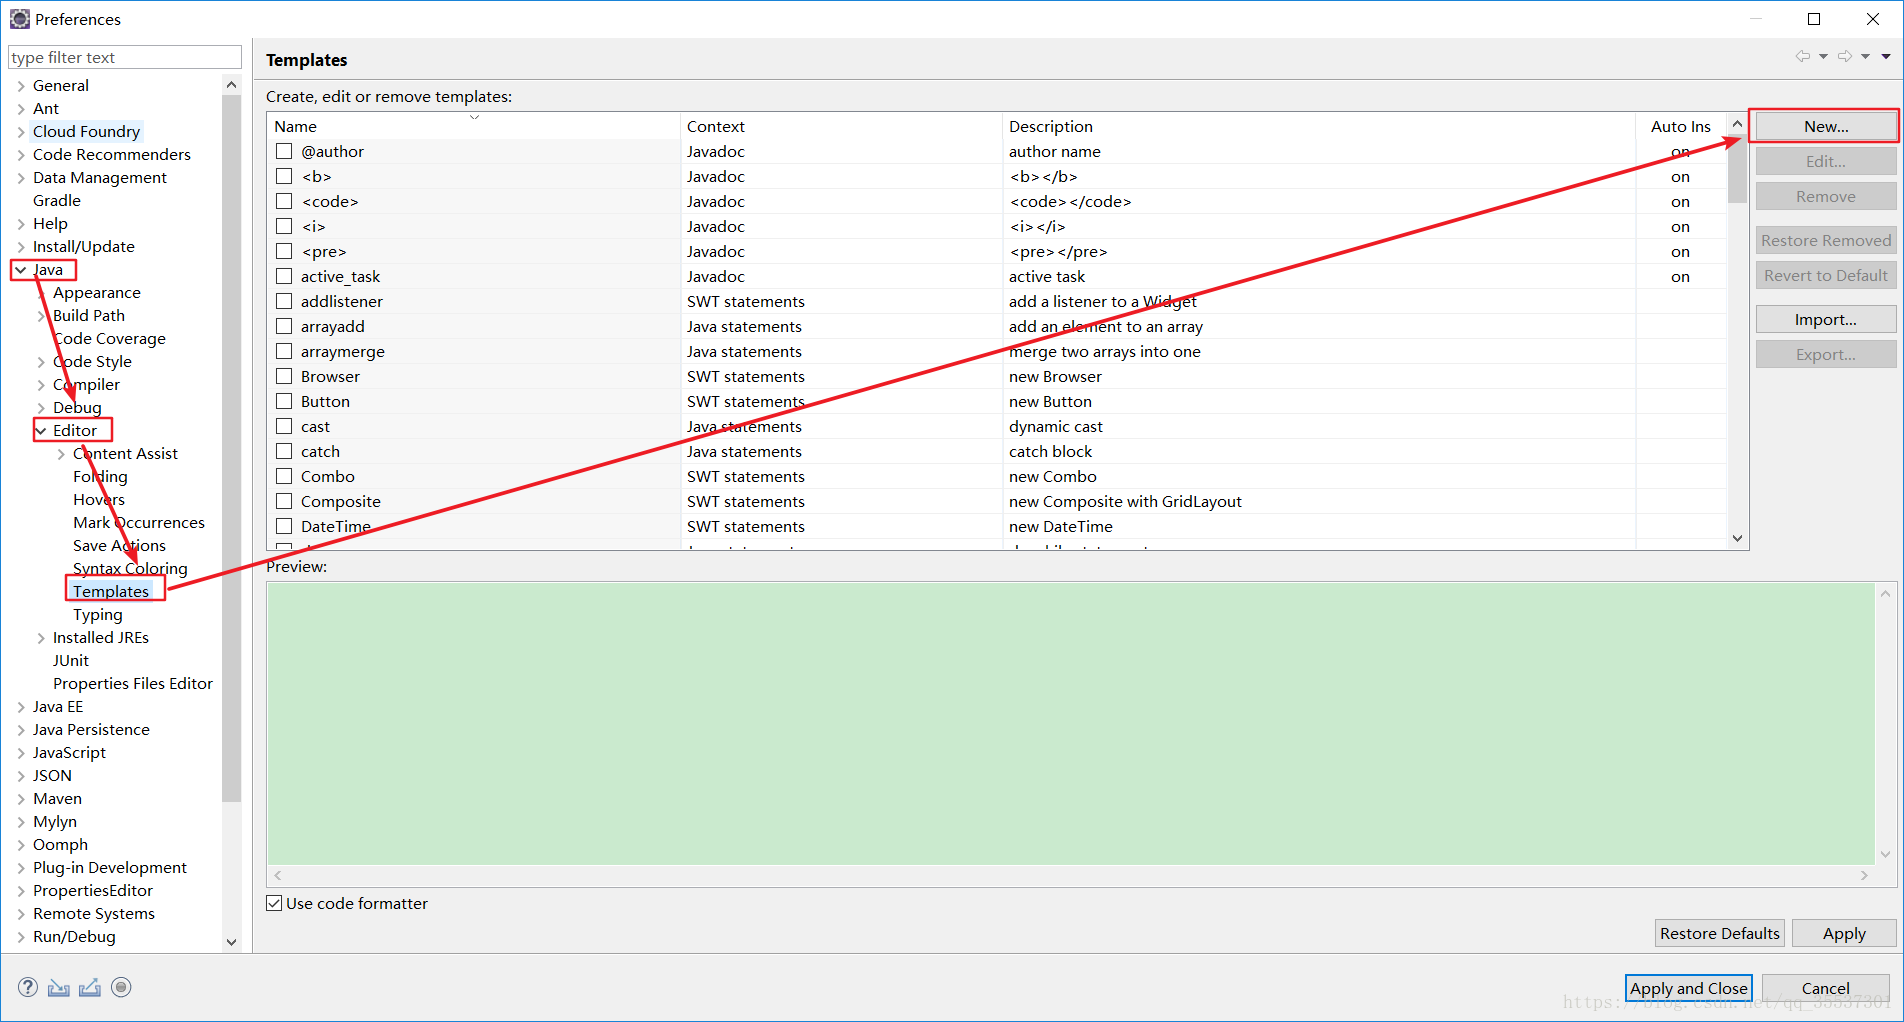Screen dimensions: 1904x1022
Task: Select Save Actions in the tree
Action: 119,545
